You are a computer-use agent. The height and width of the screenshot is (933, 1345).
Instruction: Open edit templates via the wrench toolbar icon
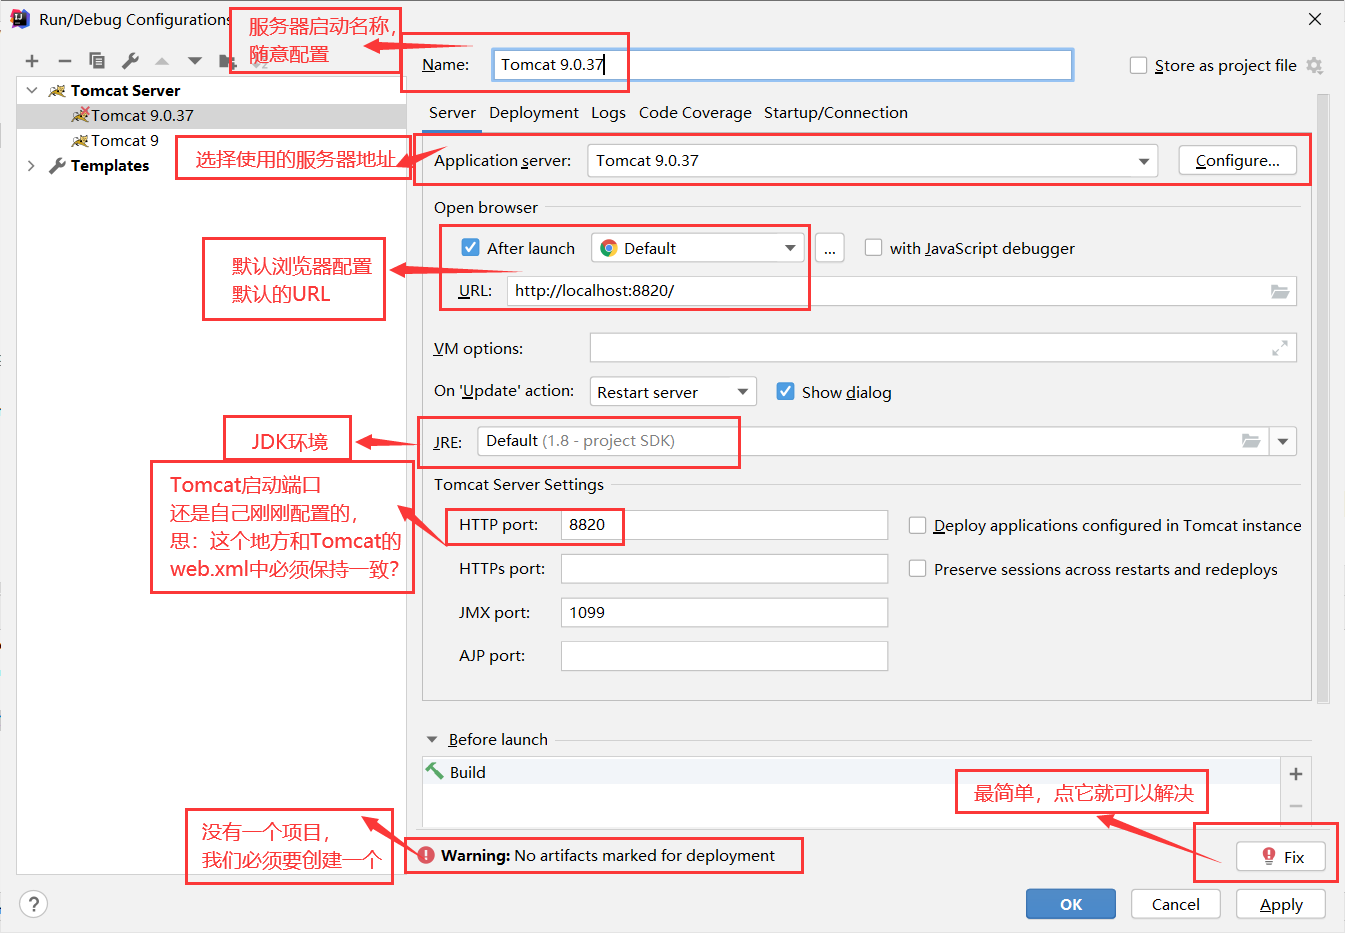(x=130, y=61)
